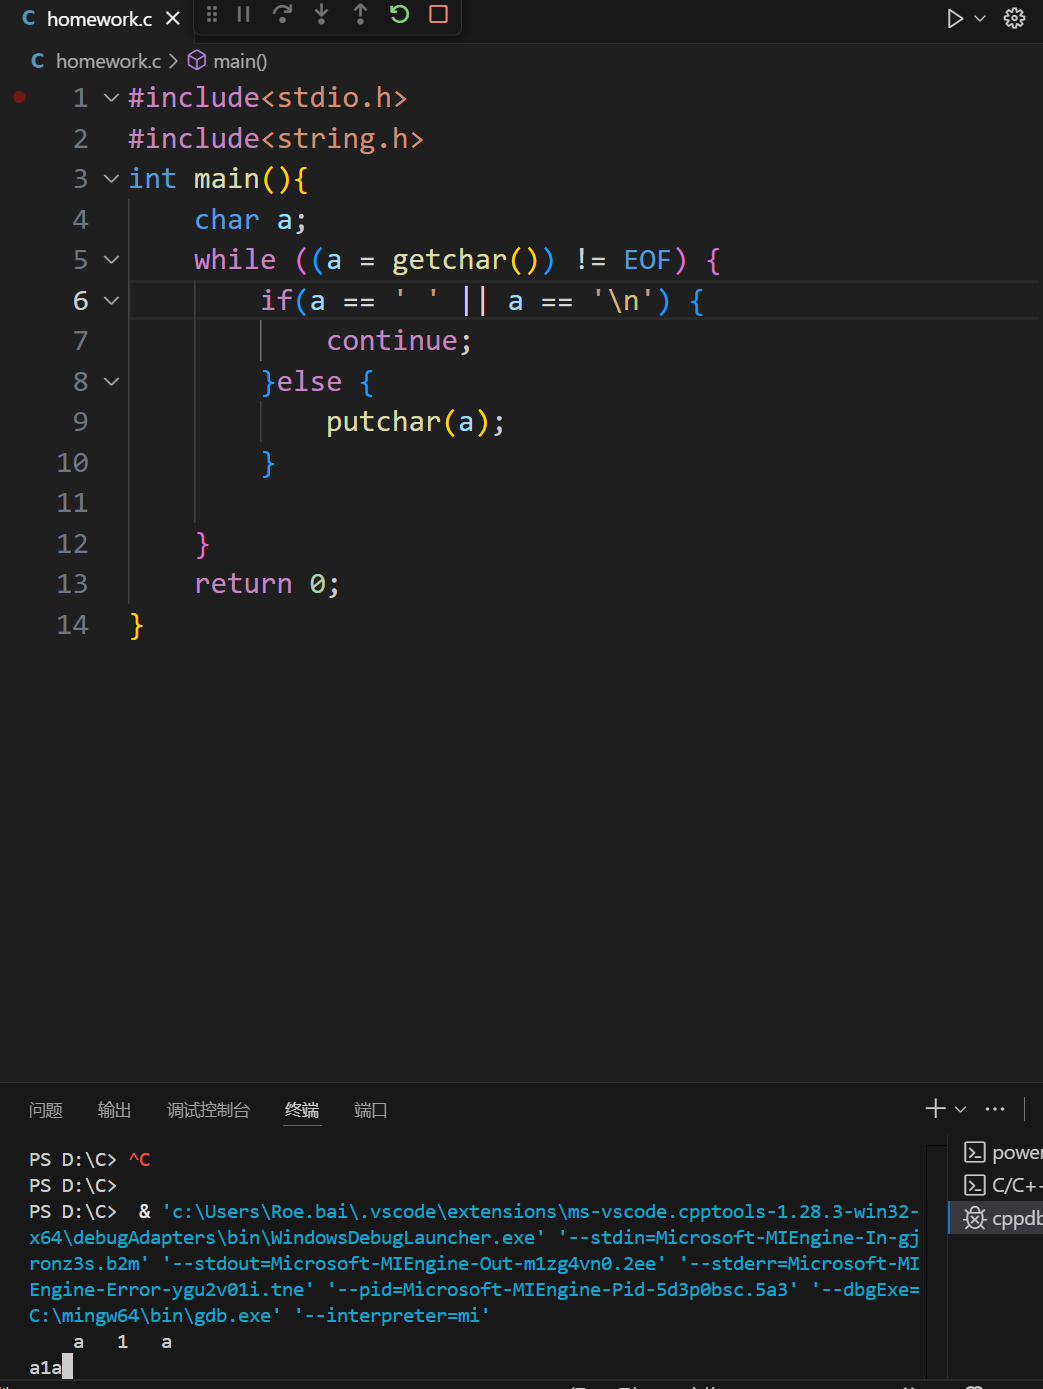Close the homework.c editor tab
This screenshot has width=1043, height=1389.
[x=173, y=18]
